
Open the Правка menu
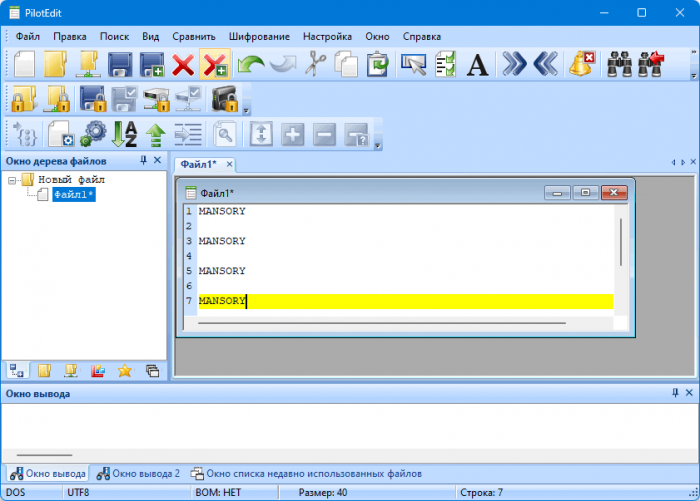pos(70,35)
